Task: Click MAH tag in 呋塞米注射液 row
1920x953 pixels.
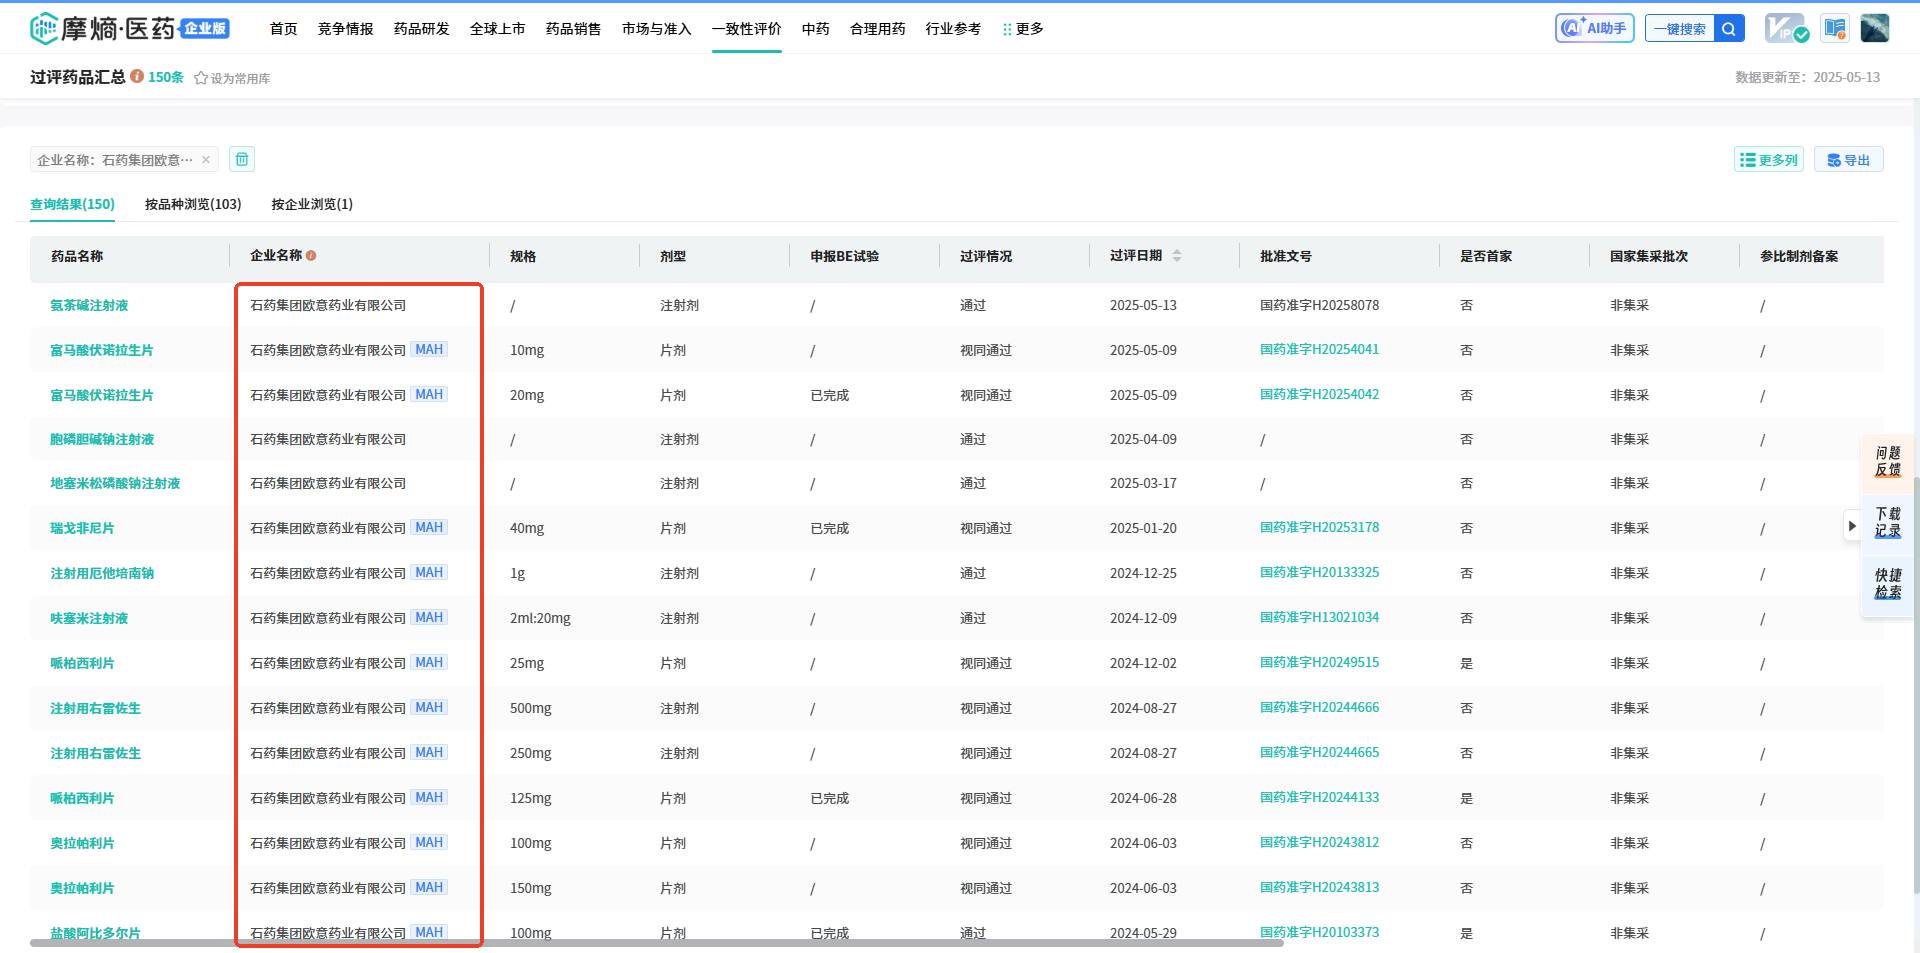Action: click(x=430, y=618)
